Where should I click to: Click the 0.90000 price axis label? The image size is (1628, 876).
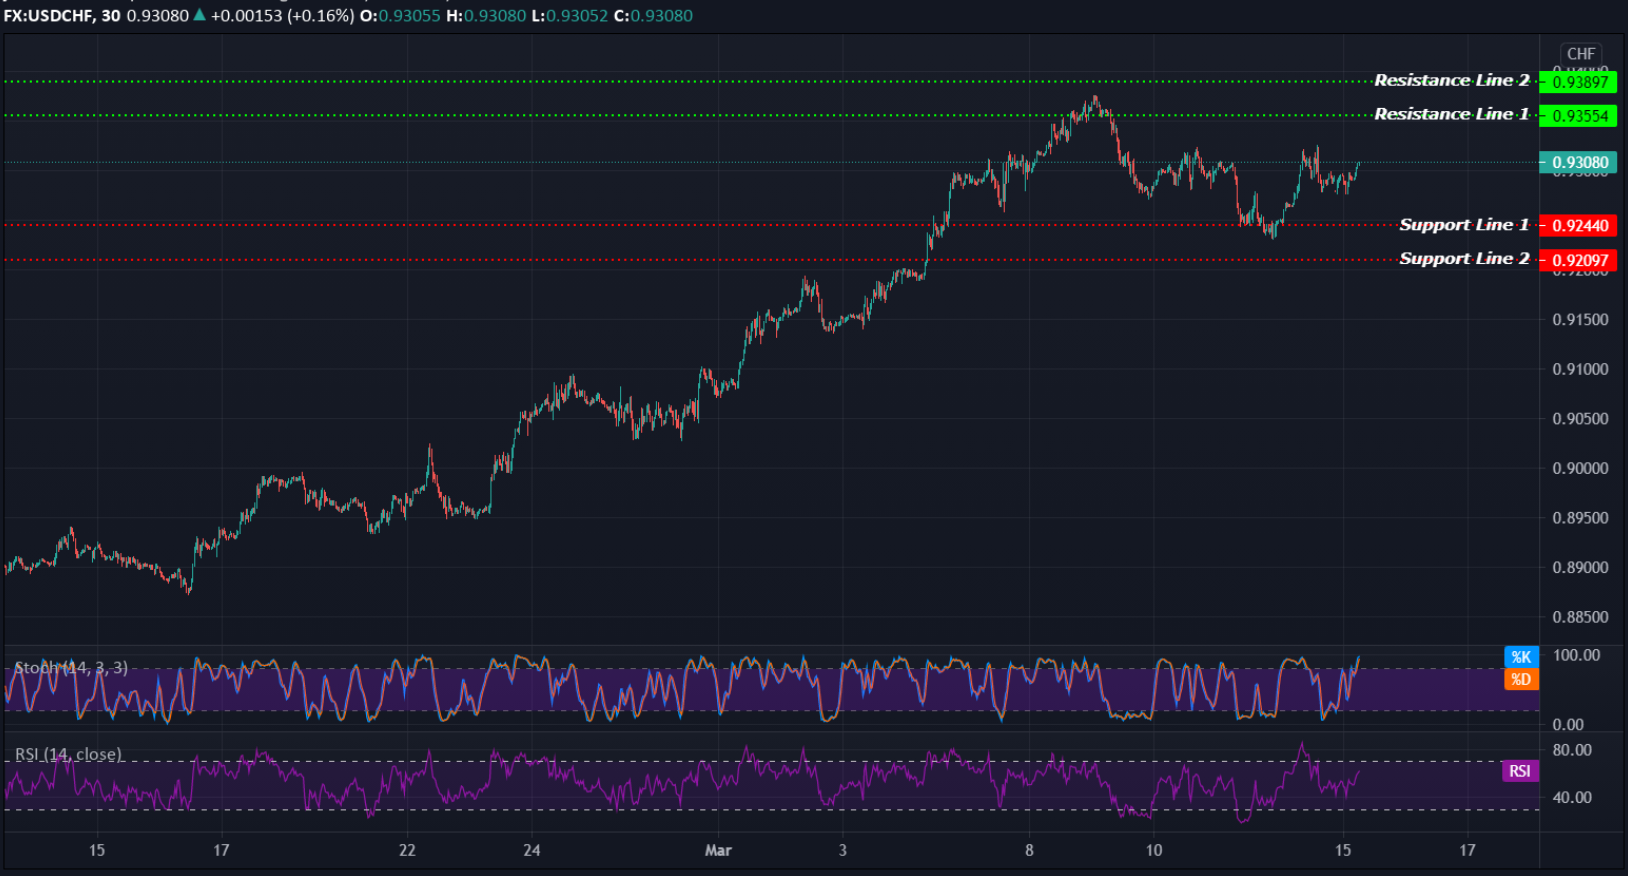1580,468
